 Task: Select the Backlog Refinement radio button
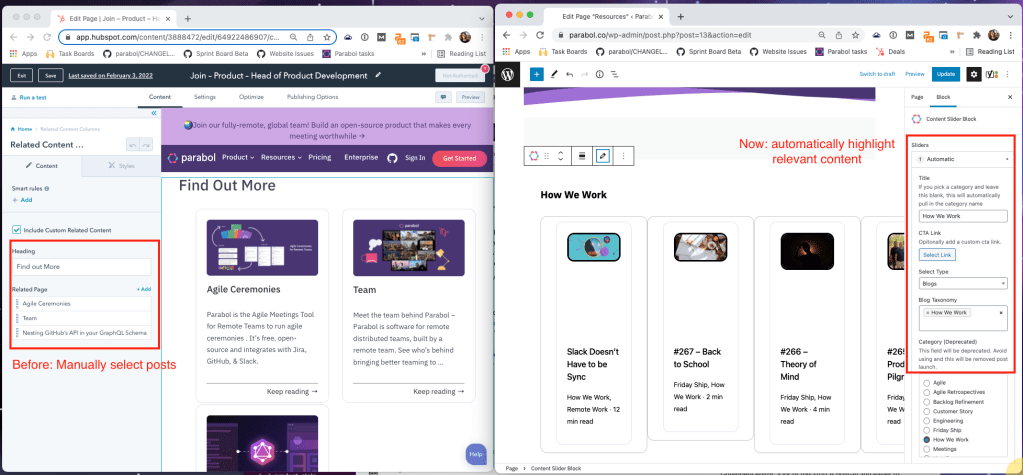(926, 402)
